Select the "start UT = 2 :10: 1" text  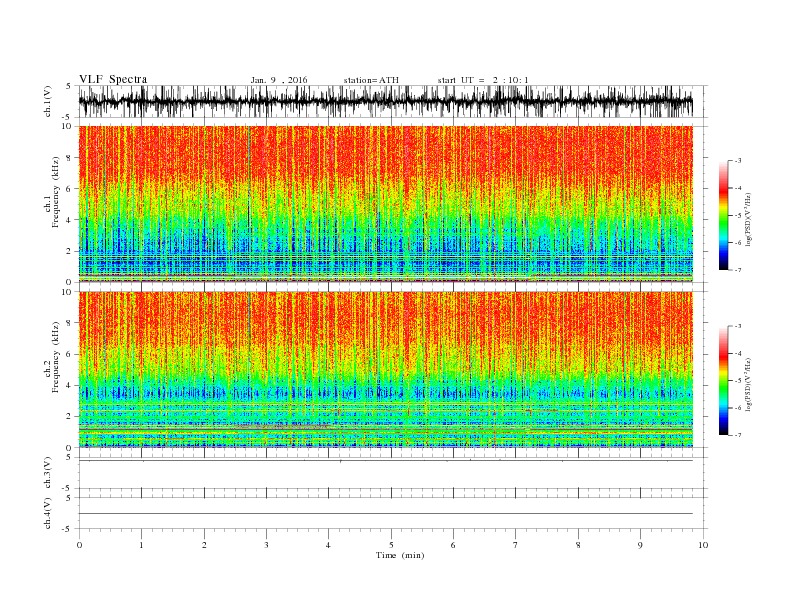coord(483,80)
